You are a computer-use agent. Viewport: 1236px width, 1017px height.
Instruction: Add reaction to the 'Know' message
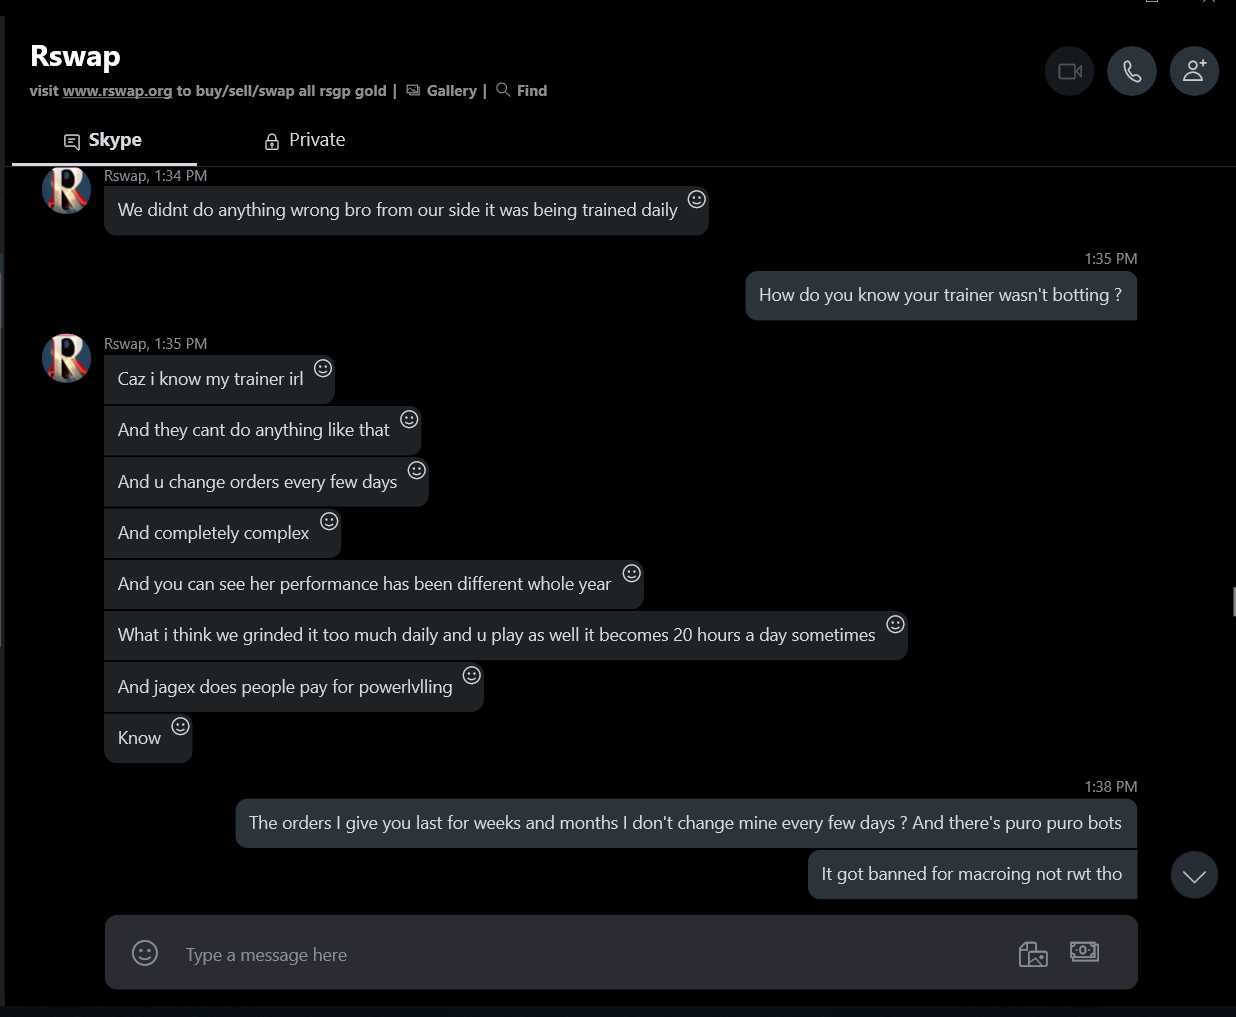point(180,726)
